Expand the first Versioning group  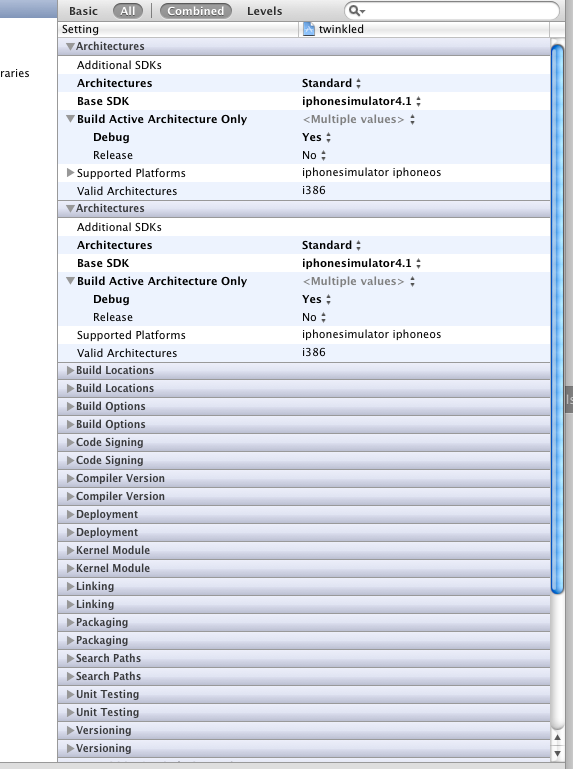(70, 730)
